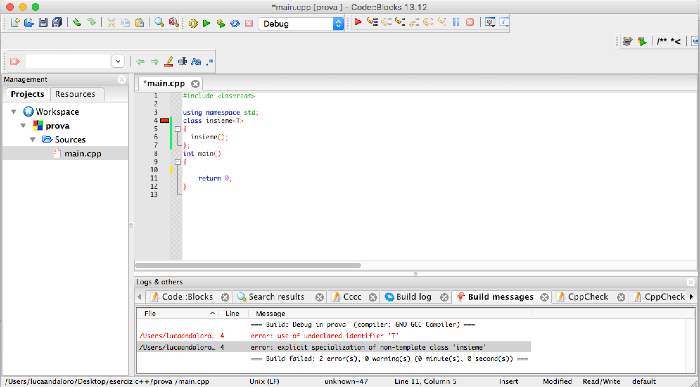Switch to the Resources tab
This screenshot has width=700, height=387.
(75, 94)
